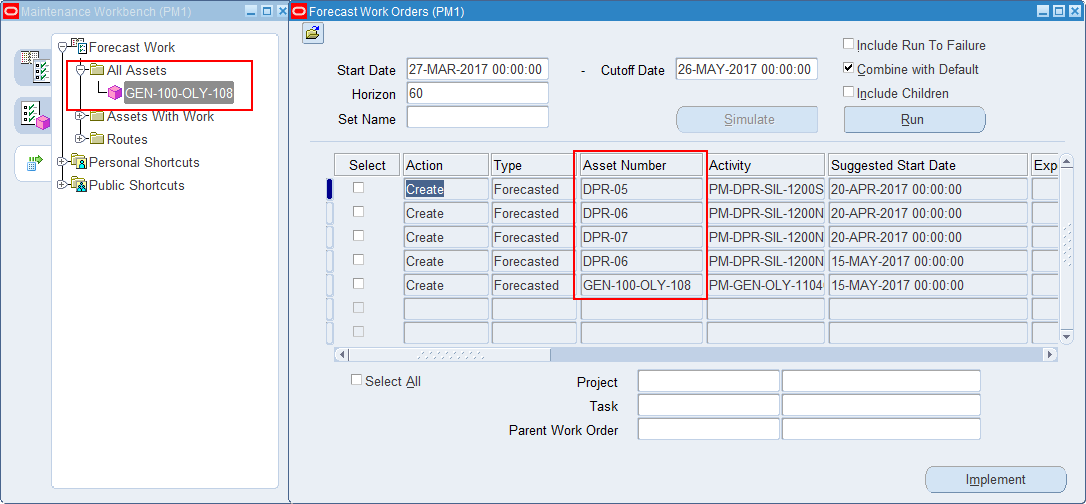Click the Forecast Work tree node icon

(x=78, y=47)
